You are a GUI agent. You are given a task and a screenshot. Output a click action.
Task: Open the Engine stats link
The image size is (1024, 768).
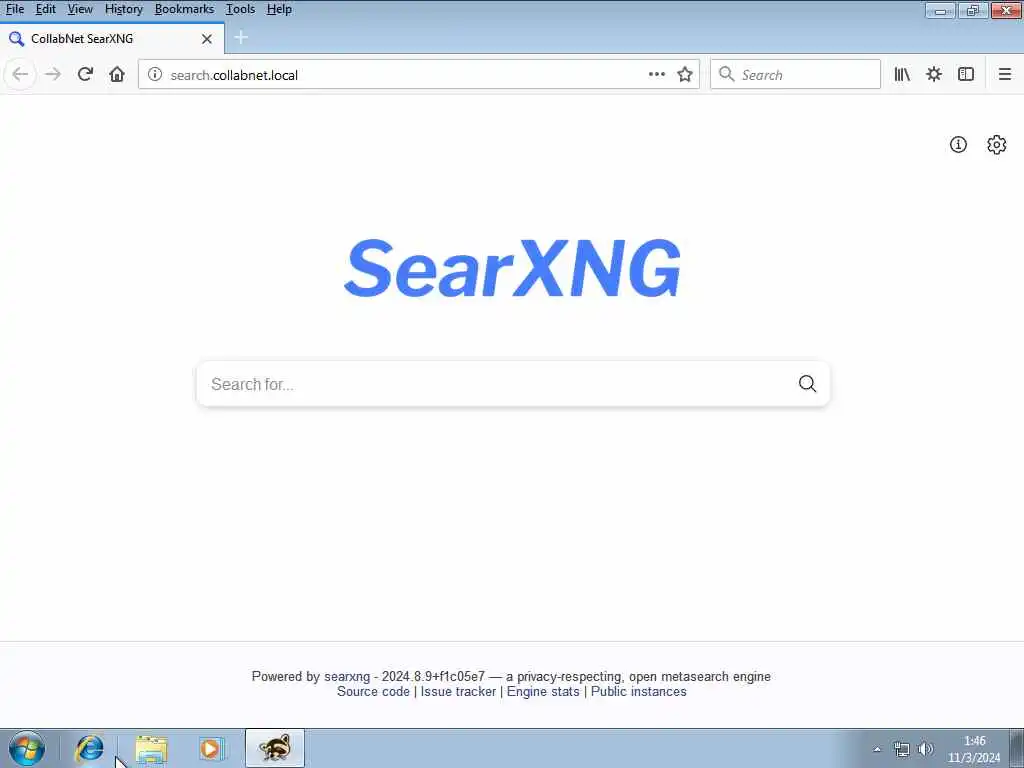pos(543,692)
